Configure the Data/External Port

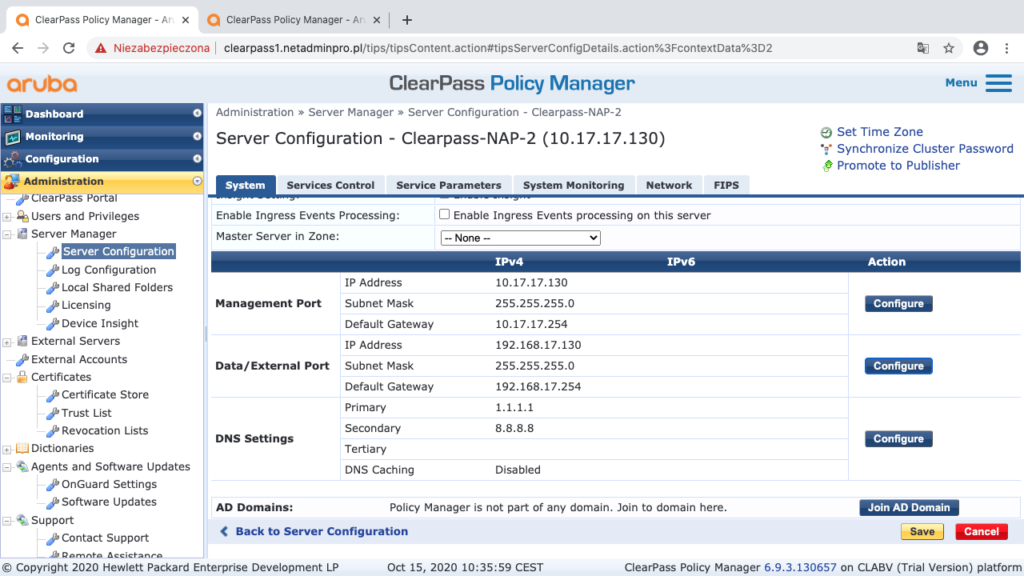[899, 366]
